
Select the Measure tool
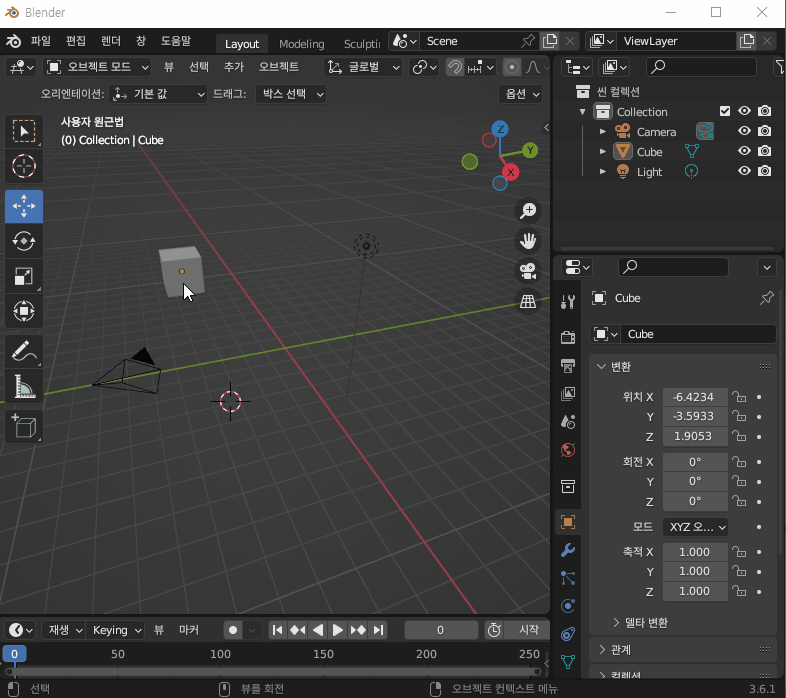(24, 387)
